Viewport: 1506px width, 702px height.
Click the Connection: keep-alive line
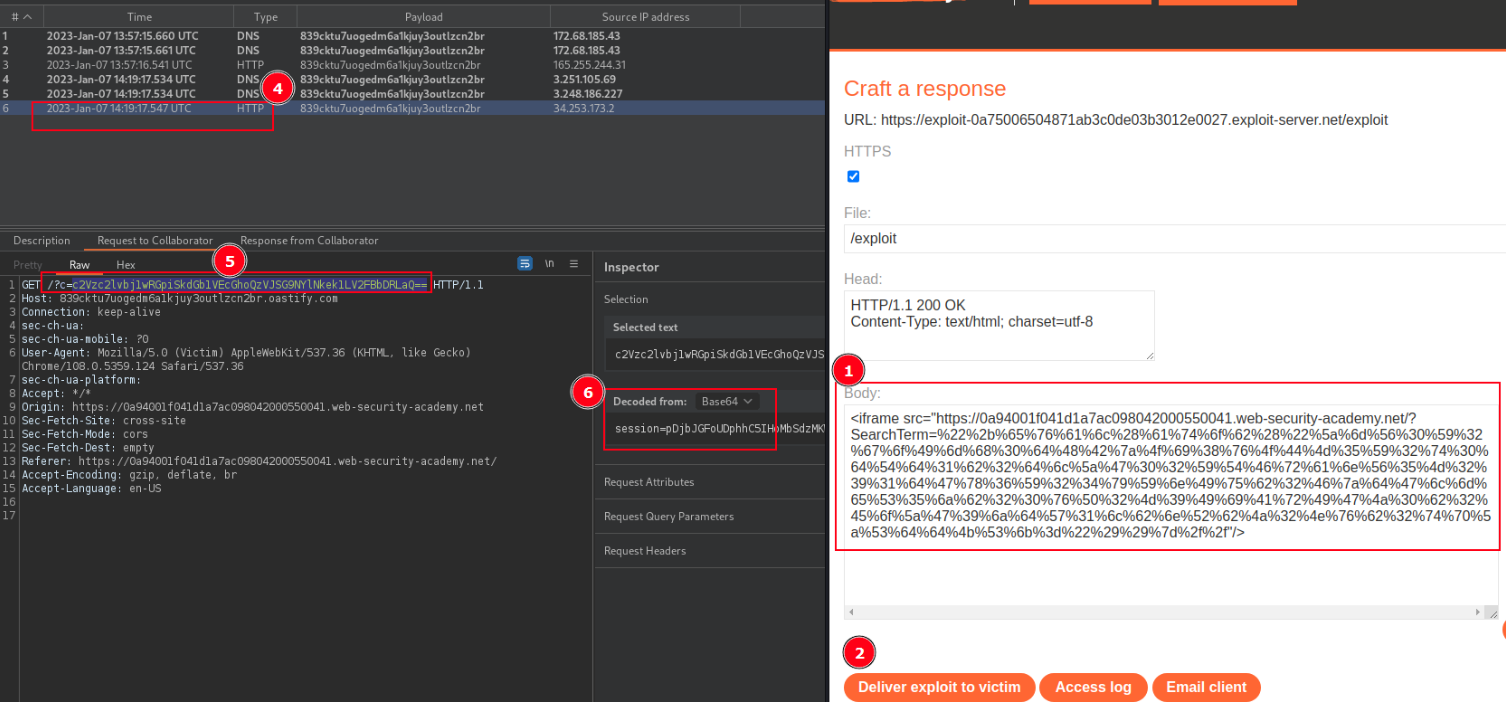tap(91, 312)
